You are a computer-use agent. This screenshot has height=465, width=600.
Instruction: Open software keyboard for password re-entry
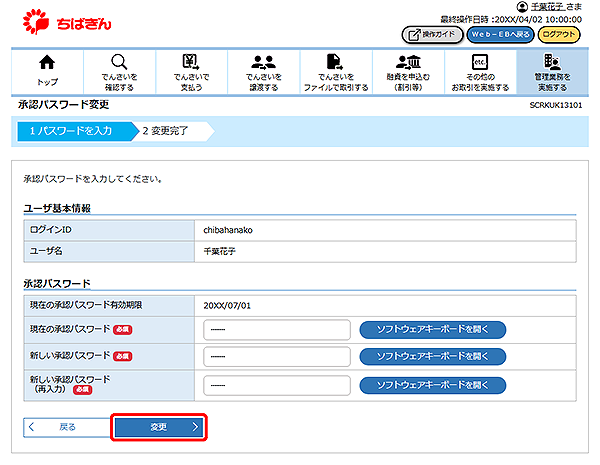433,384
